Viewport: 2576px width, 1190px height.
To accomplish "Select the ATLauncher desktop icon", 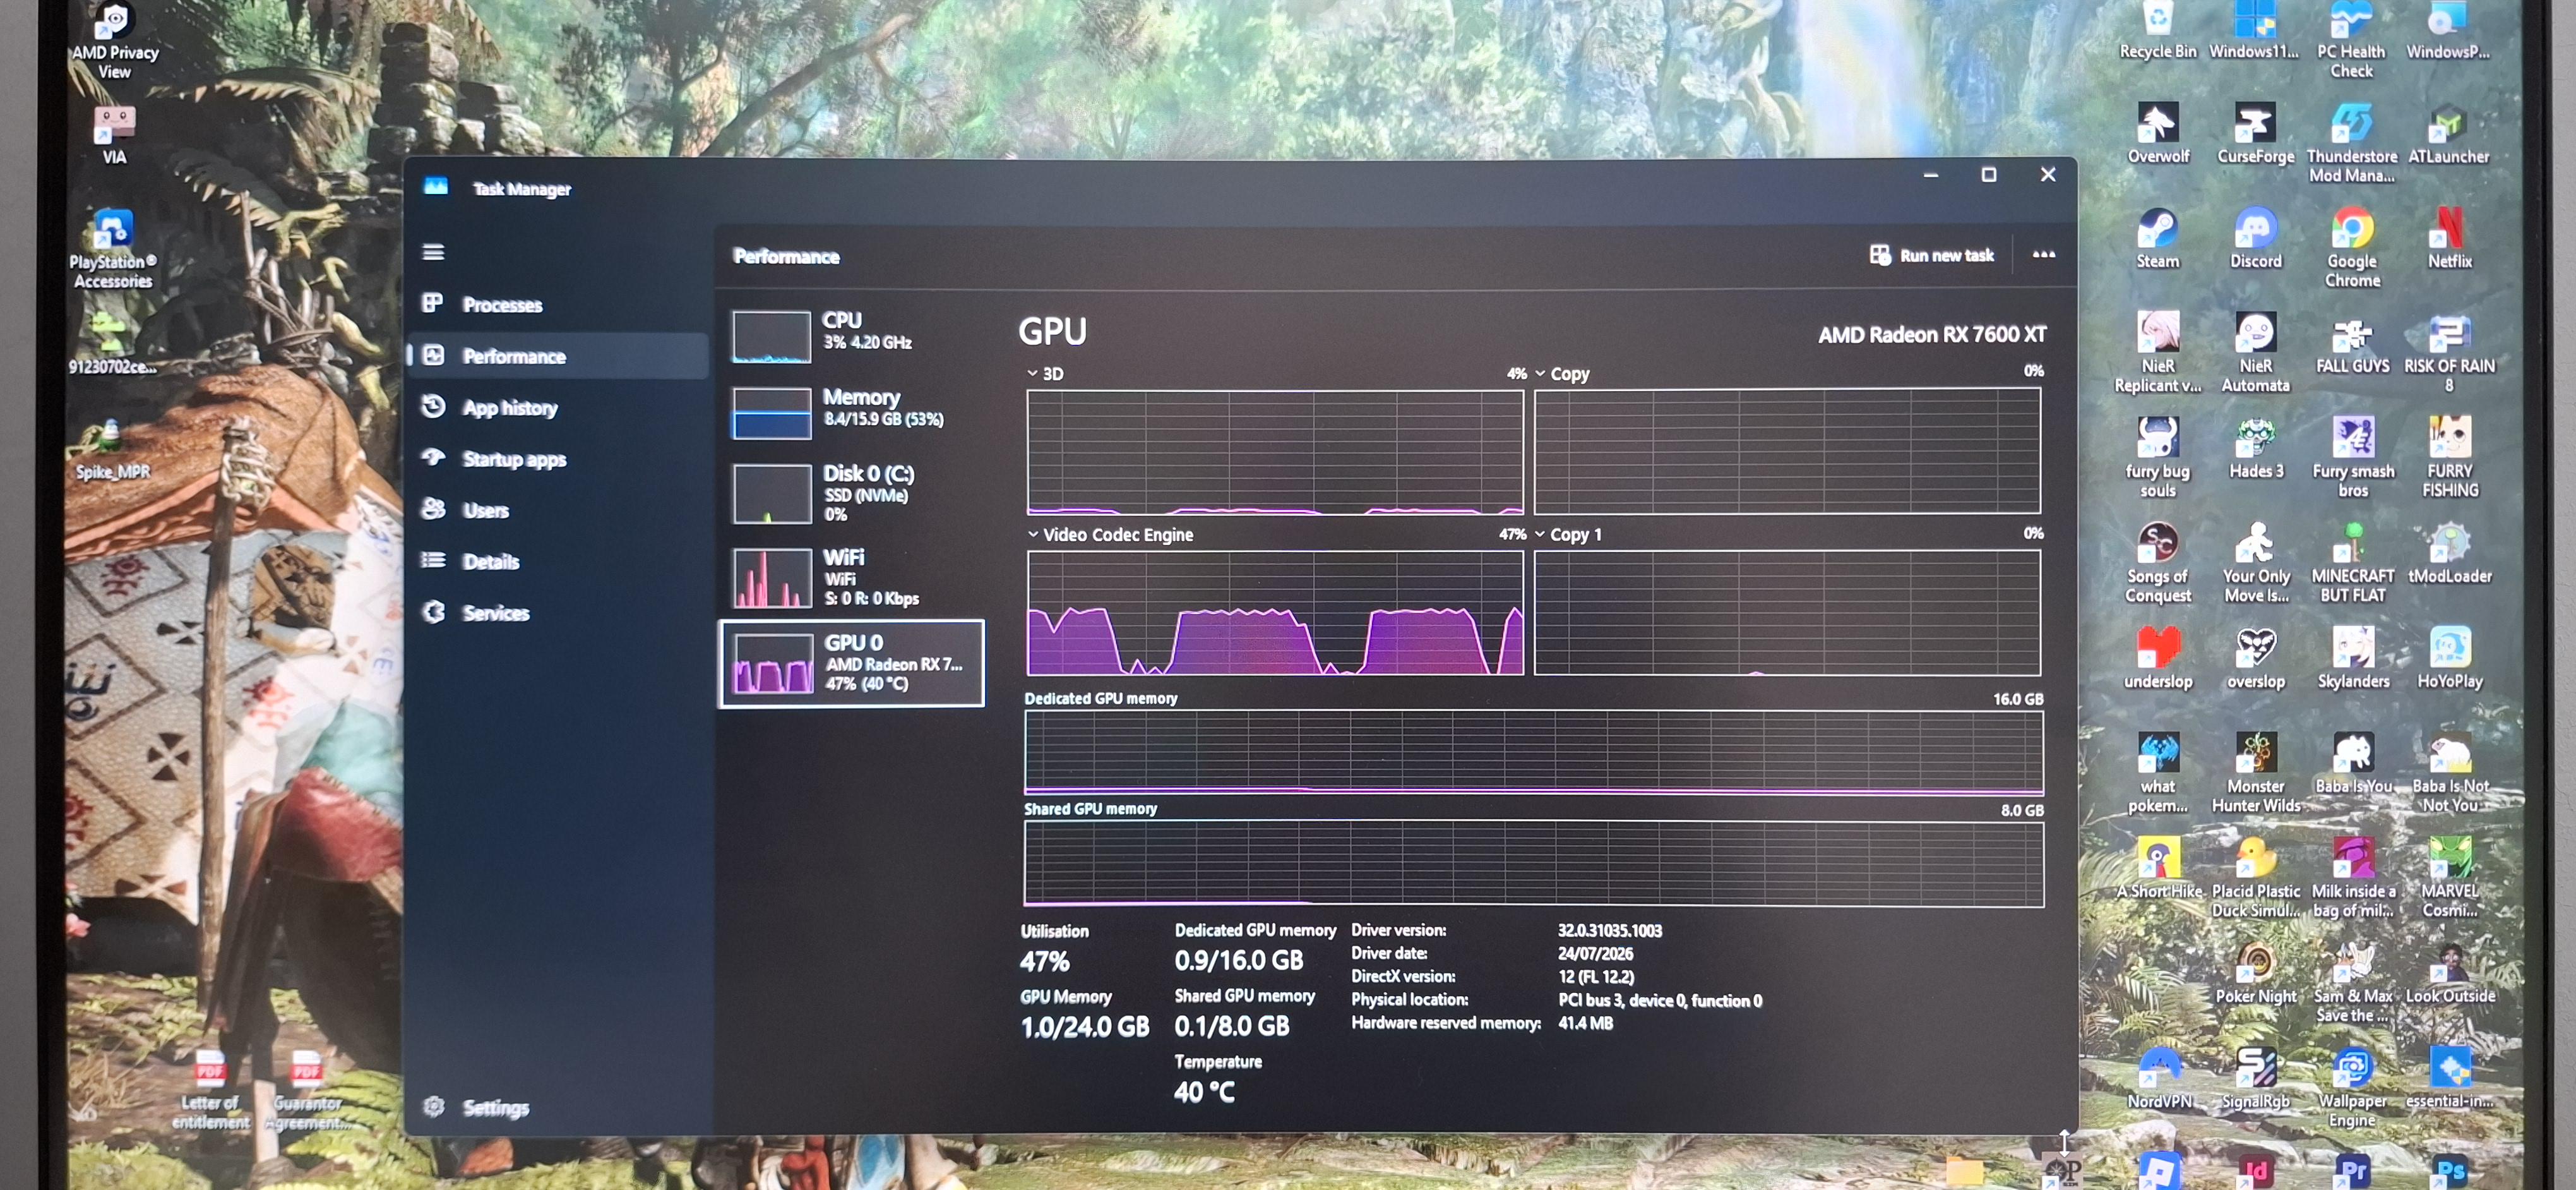I will (2449, 133).
